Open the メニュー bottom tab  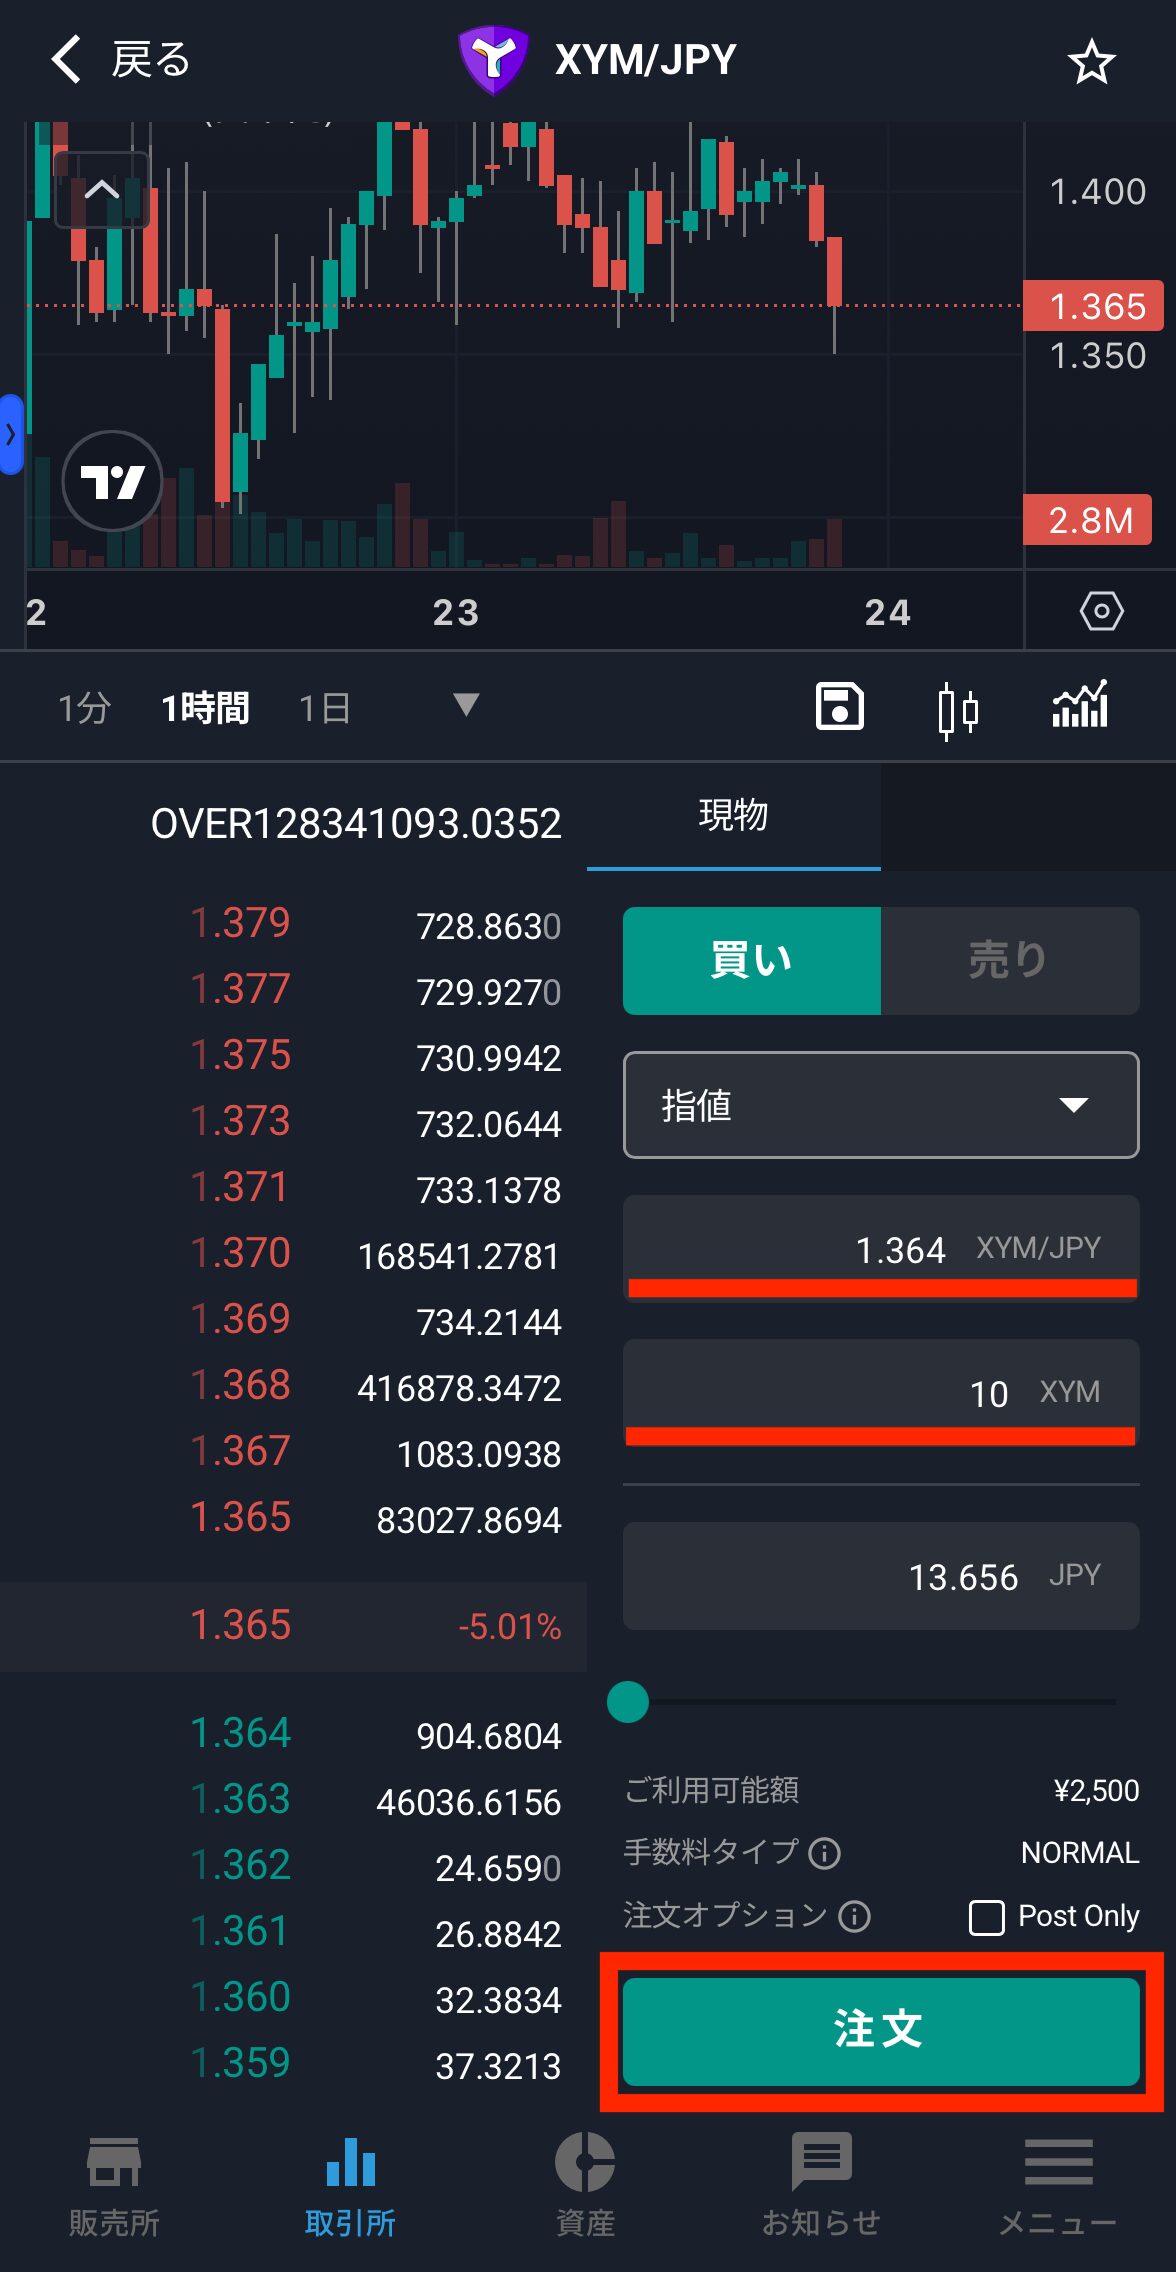click(1058, 2188)
